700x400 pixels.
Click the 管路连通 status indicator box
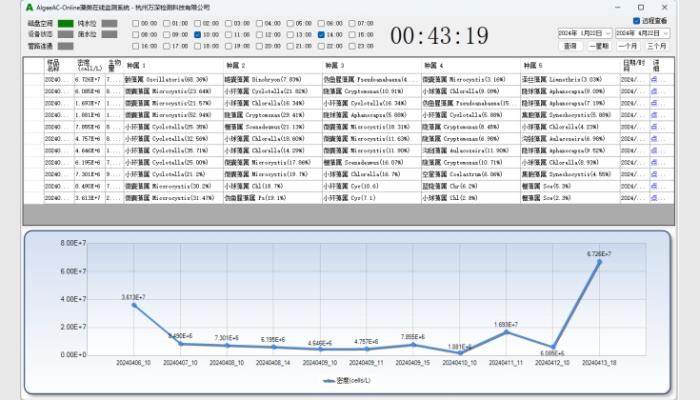click(65, 45)
